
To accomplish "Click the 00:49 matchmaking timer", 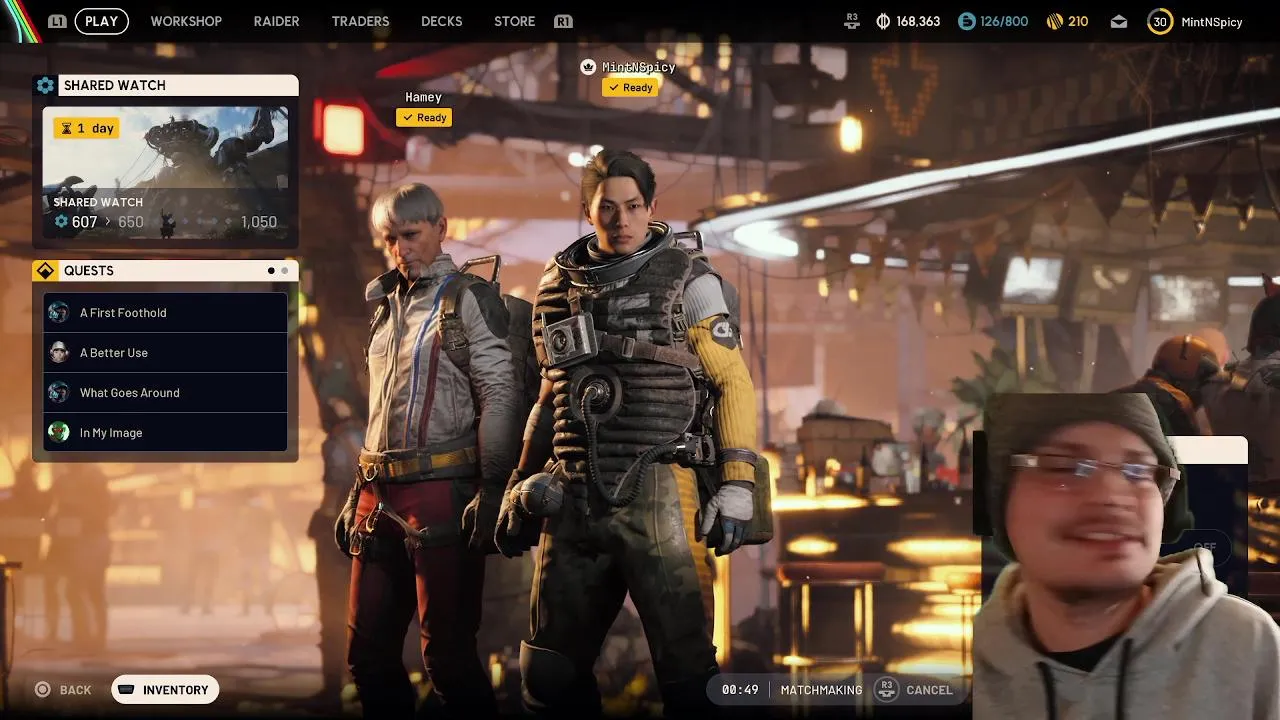I will [x=740, y=690].
